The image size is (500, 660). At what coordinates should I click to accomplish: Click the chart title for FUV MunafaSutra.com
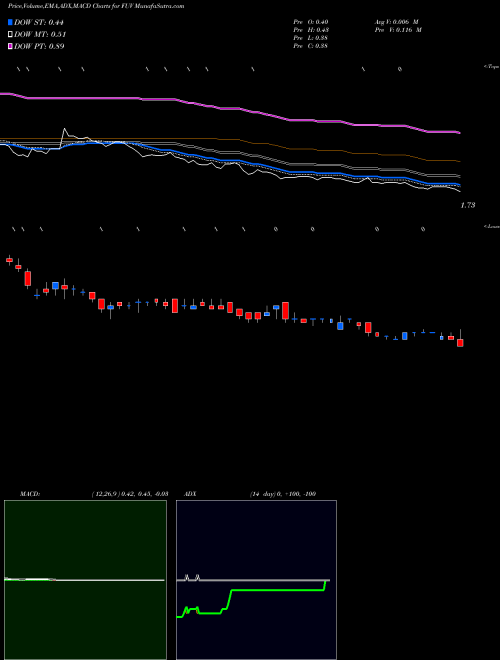[96, 6]
